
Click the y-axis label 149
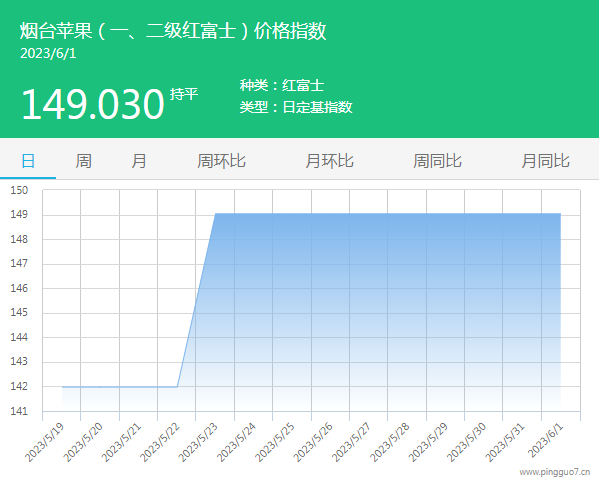(x=19, y=215)
